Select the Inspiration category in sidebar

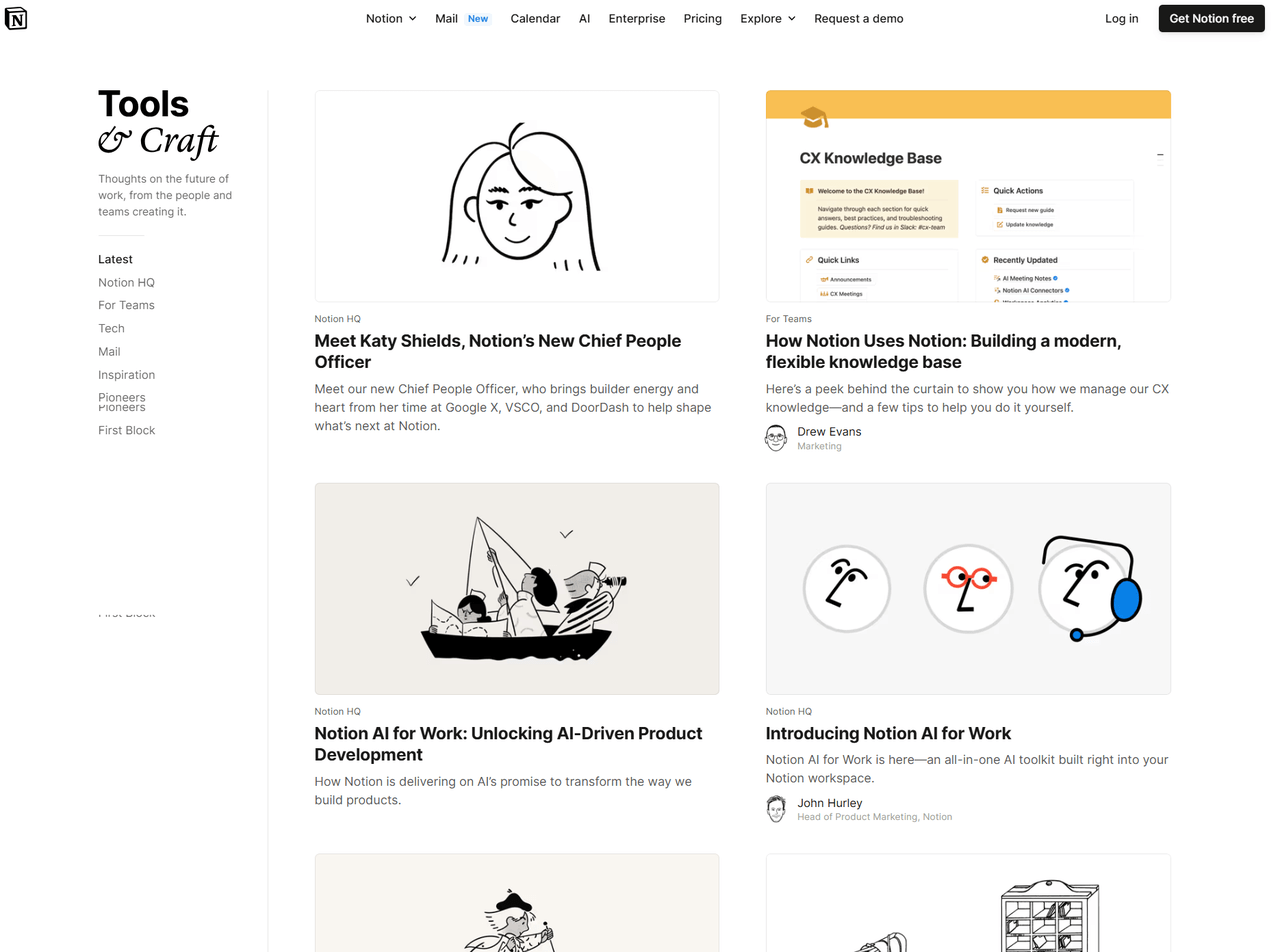[x=126, y=375]
